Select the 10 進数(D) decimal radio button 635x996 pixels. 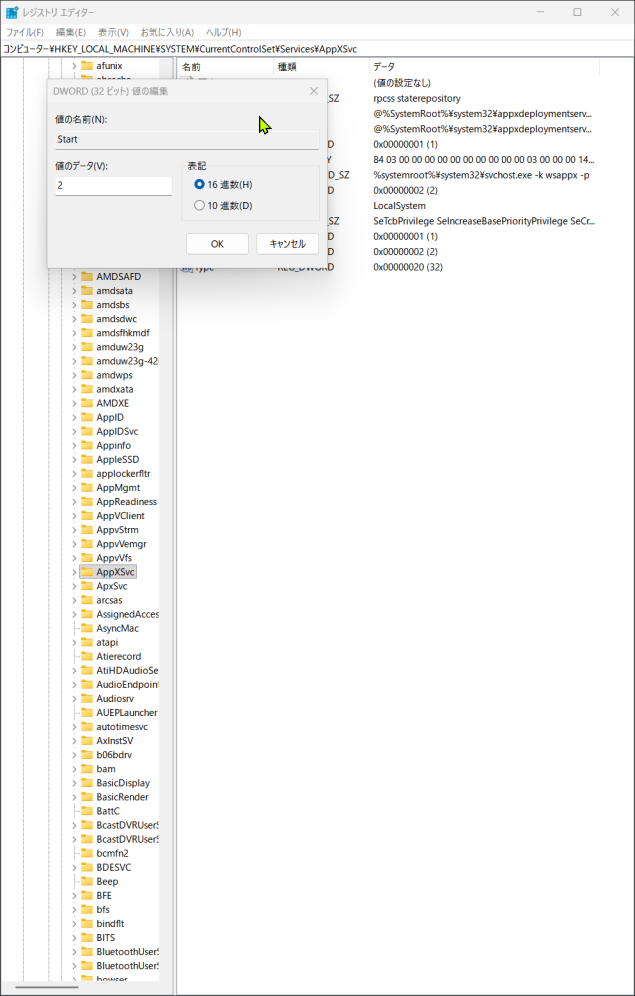point(200,206)
